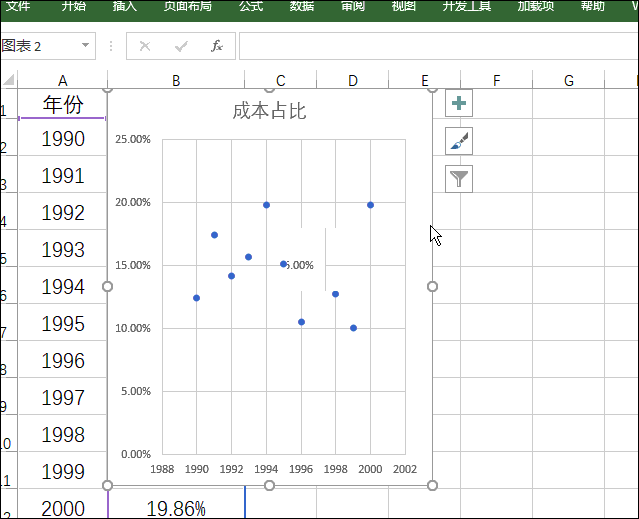Select the 1994 data point near 20%

(x=267, y=205)
